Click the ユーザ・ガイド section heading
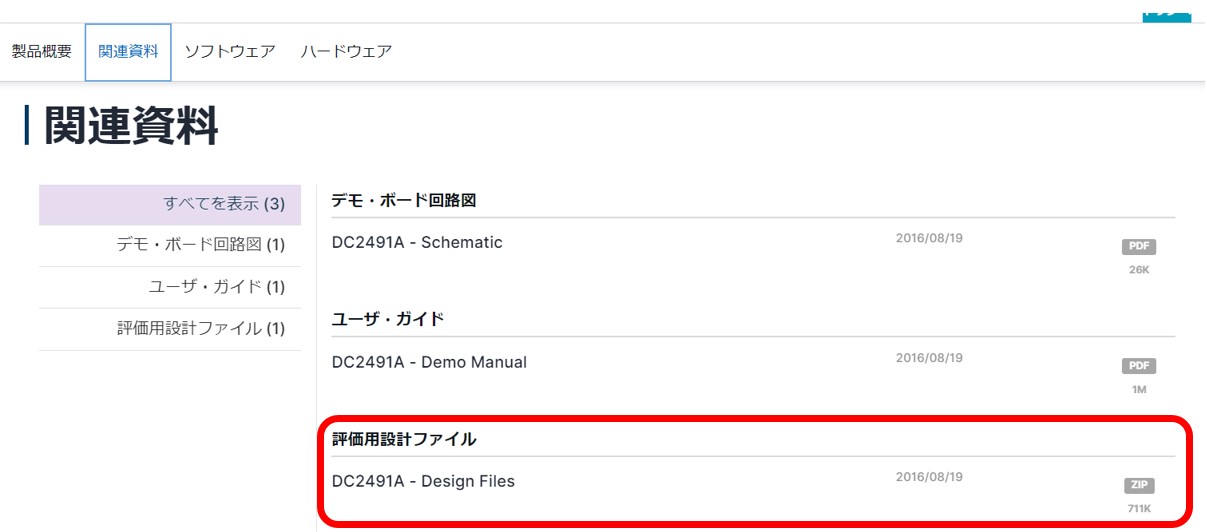1207x532 pixels. point(388,320)
